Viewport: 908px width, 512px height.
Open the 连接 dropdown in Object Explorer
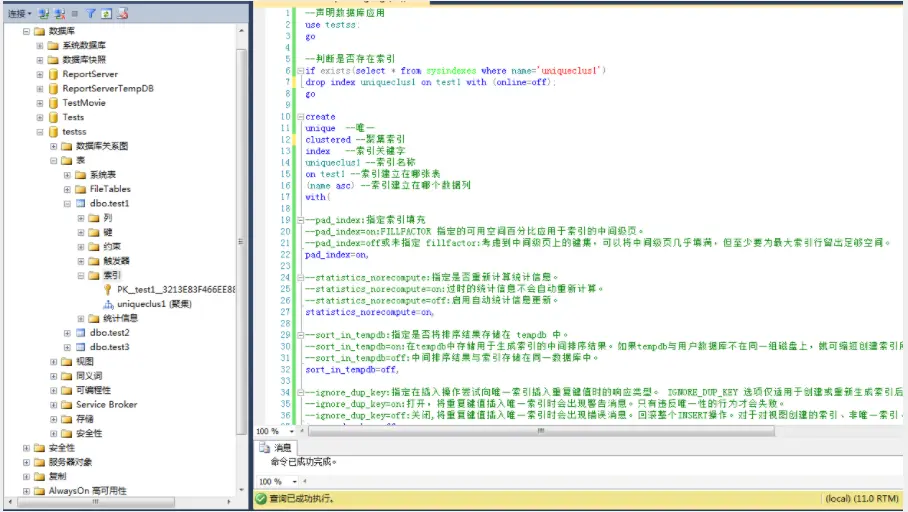[x=20, y=13]
